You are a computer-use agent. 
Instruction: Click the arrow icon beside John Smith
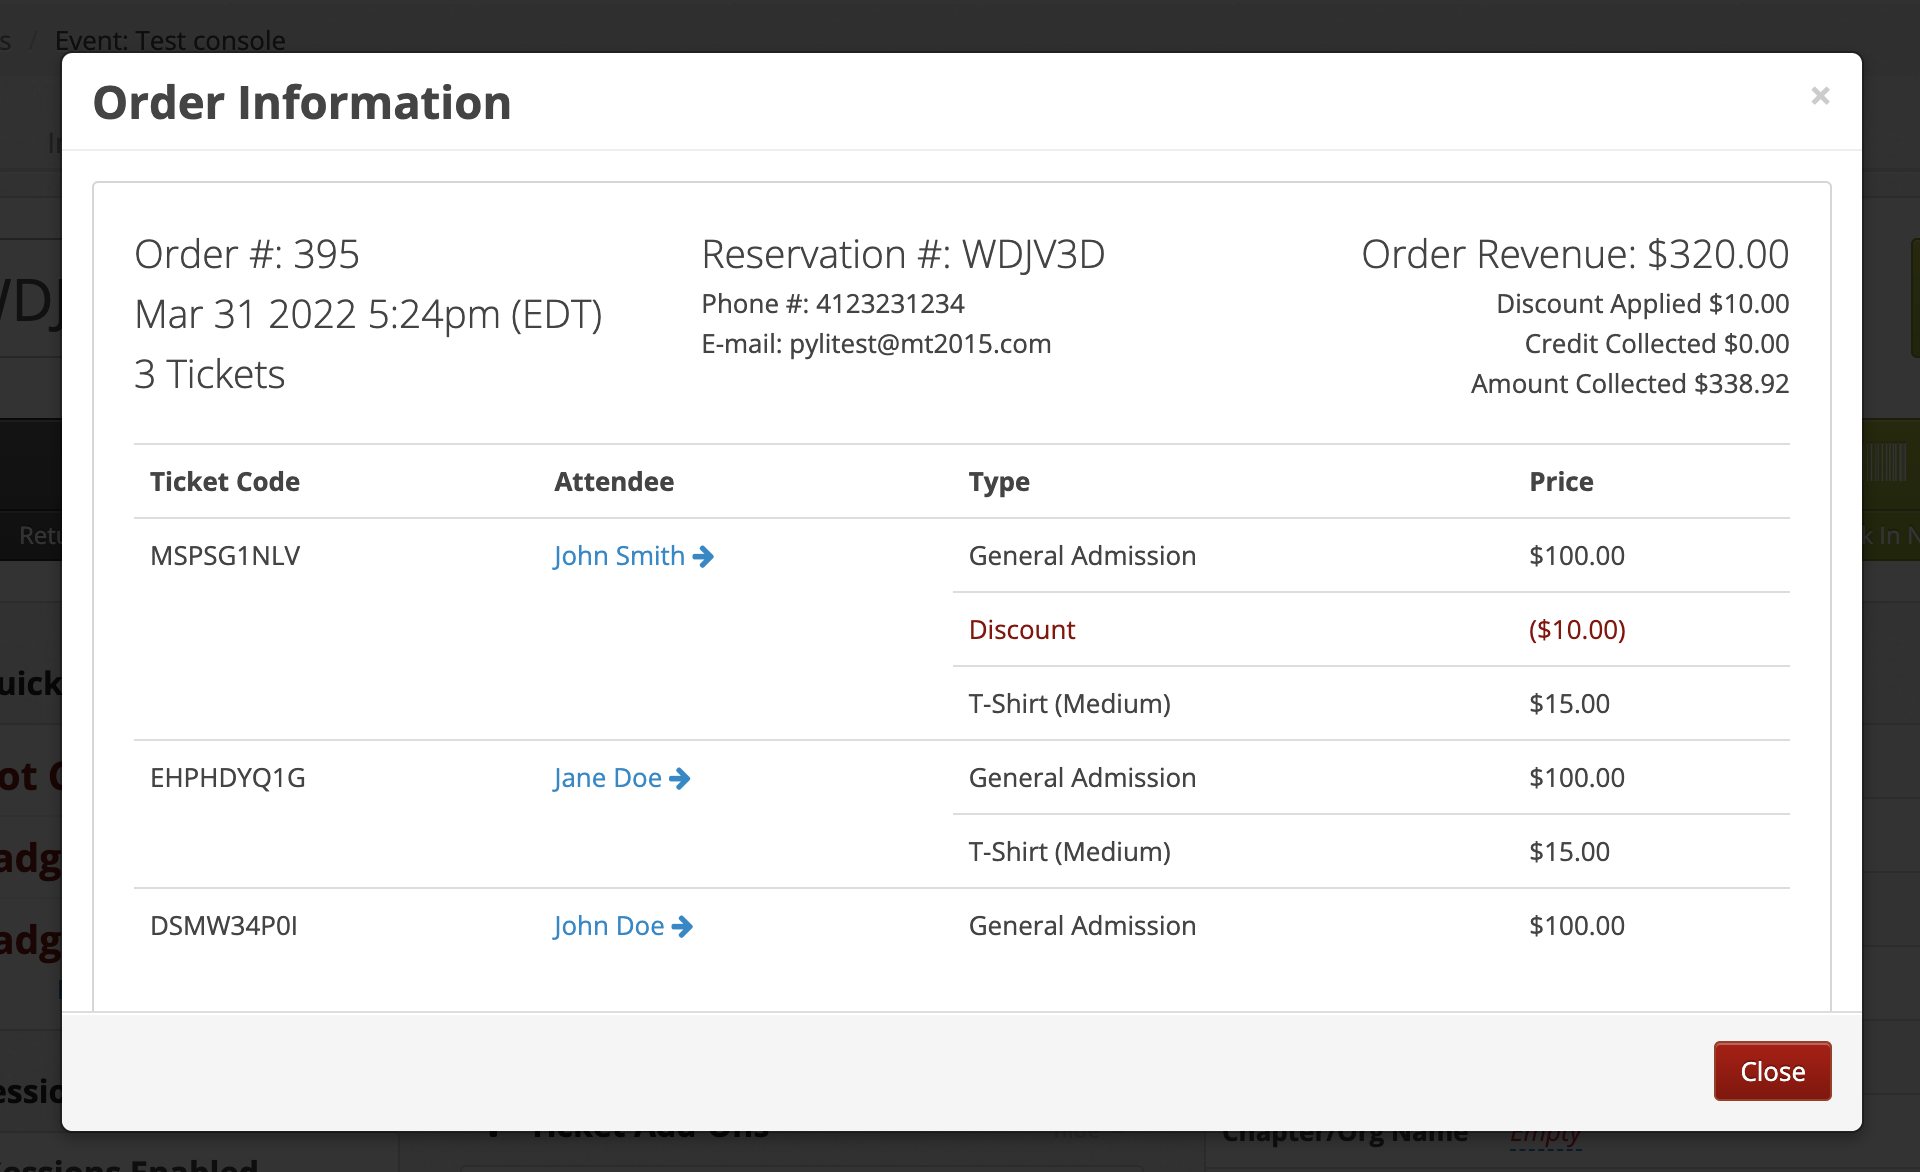pos(703,557)
